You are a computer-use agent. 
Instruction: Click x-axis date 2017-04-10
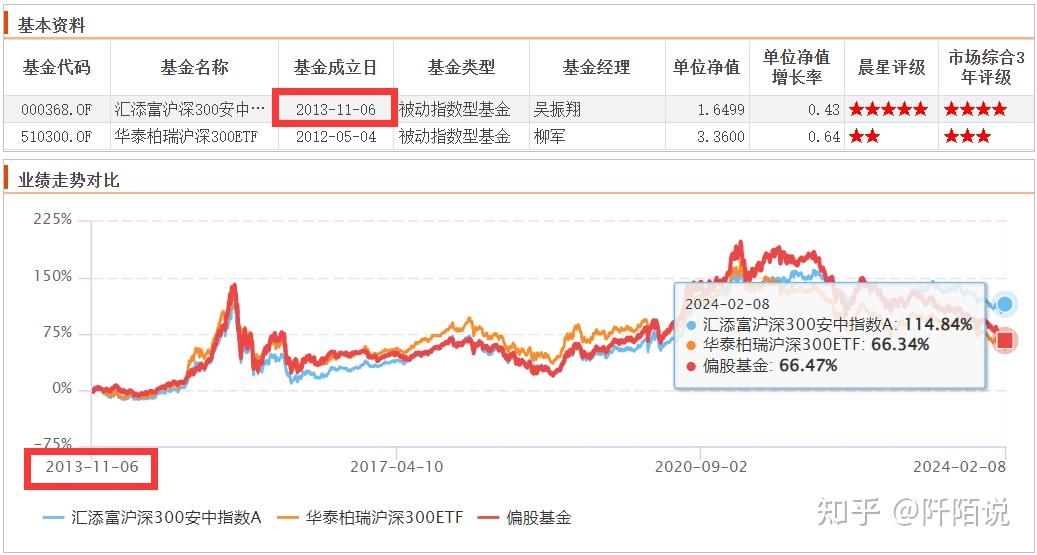[396, 466]
